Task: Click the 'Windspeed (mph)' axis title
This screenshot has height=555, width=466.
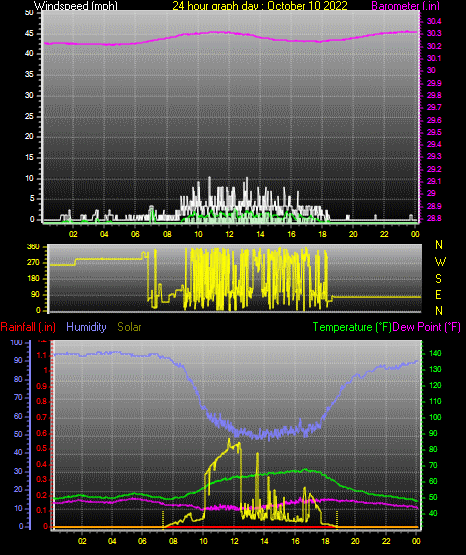Action: coord(76,6)
